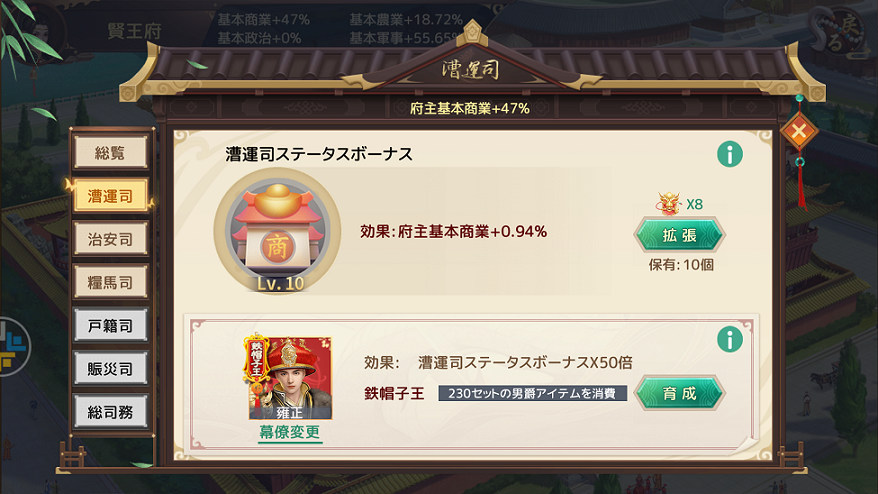The image size is (878, 494).
Task: Select the 賑災司 tab
Action: pos(110,369)
